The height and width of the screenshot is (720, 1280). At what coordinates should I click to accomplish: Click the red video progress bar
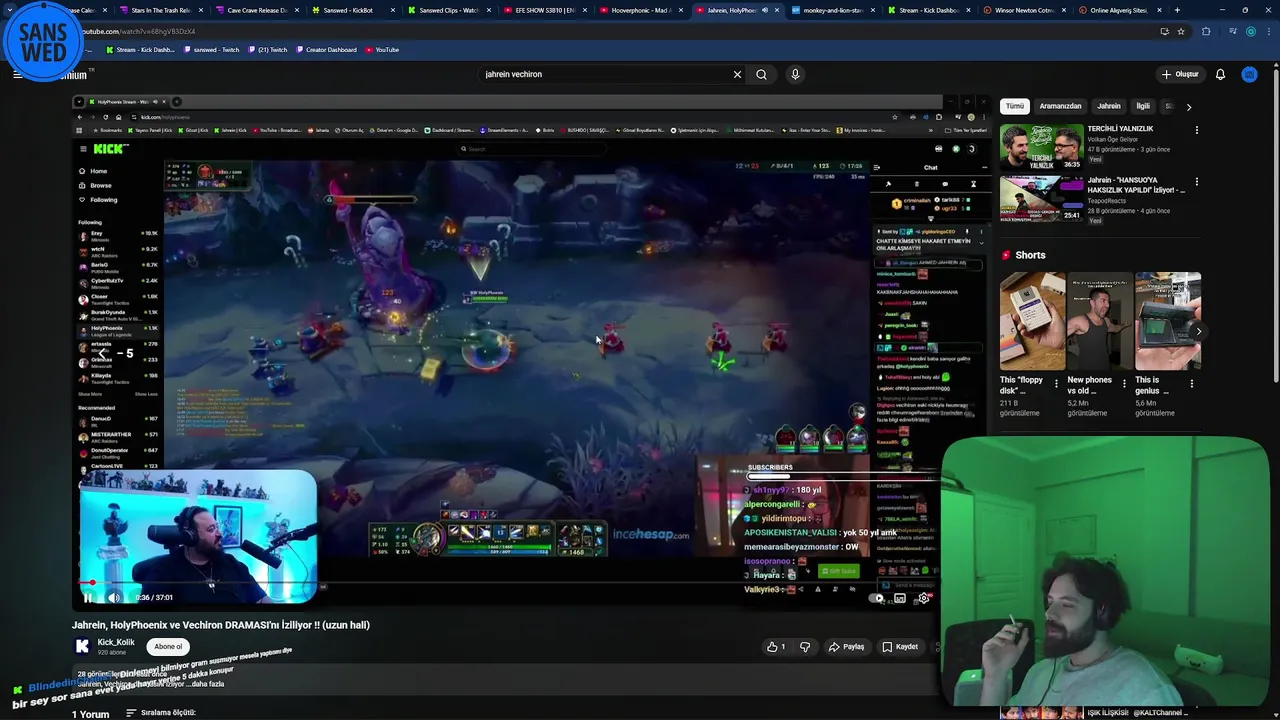point(85,583)
